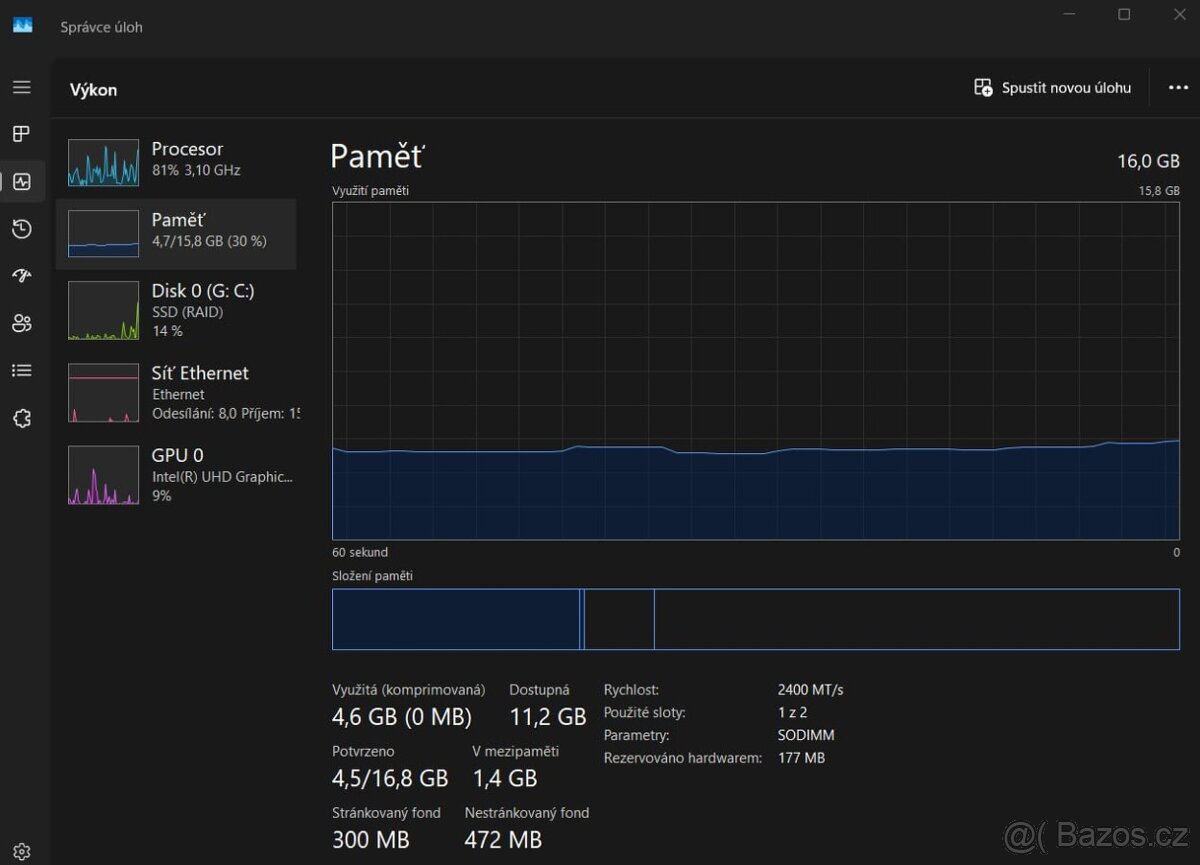The height and width of the screenshot is (865, 1200).
Task: Select GPU 0 performance entry
Action: [176, 474]
